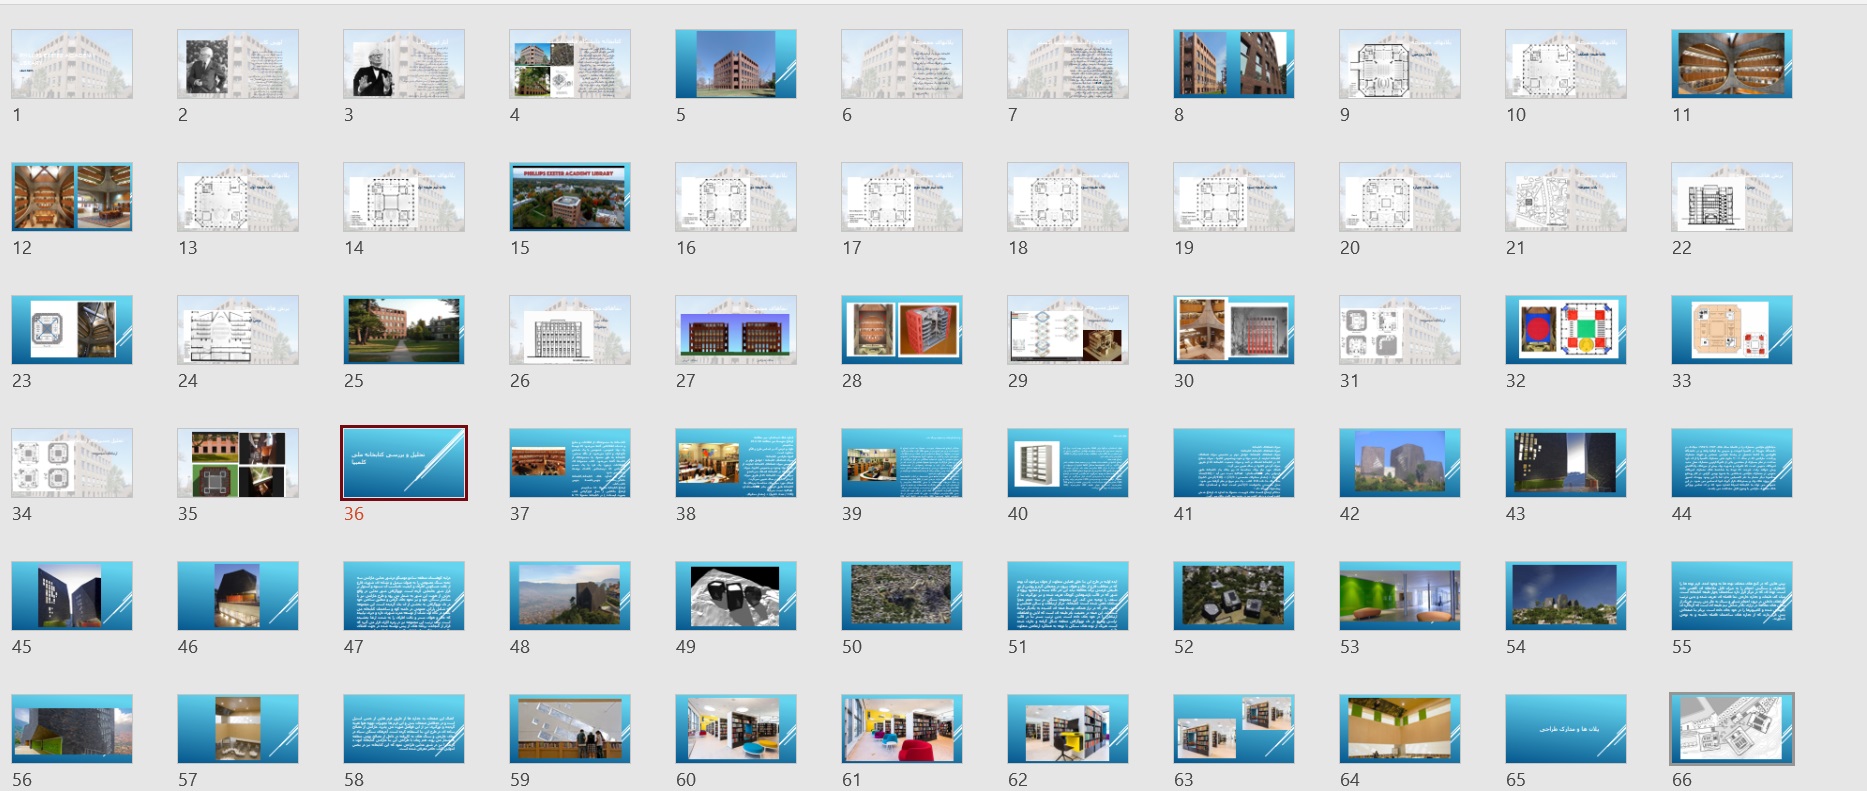Select highlighted slide 36 section title
This screenshot has width=1867, height=791.
coord(404,463)
